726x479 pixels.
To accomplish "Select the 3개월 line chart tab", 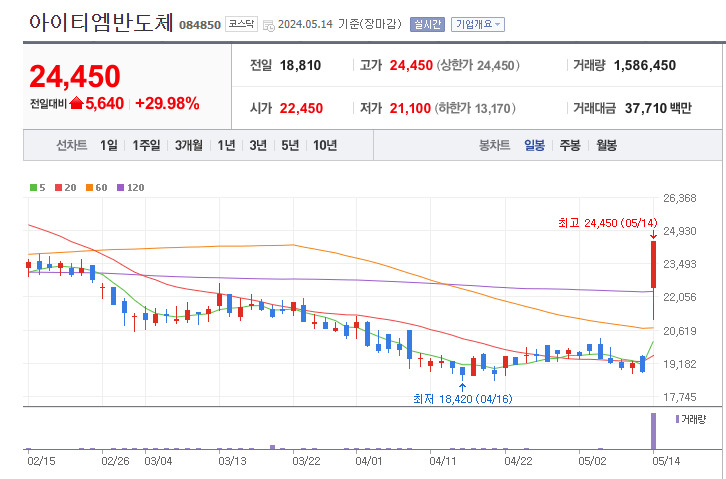I will pyautogui.click(x=188, y=145).
